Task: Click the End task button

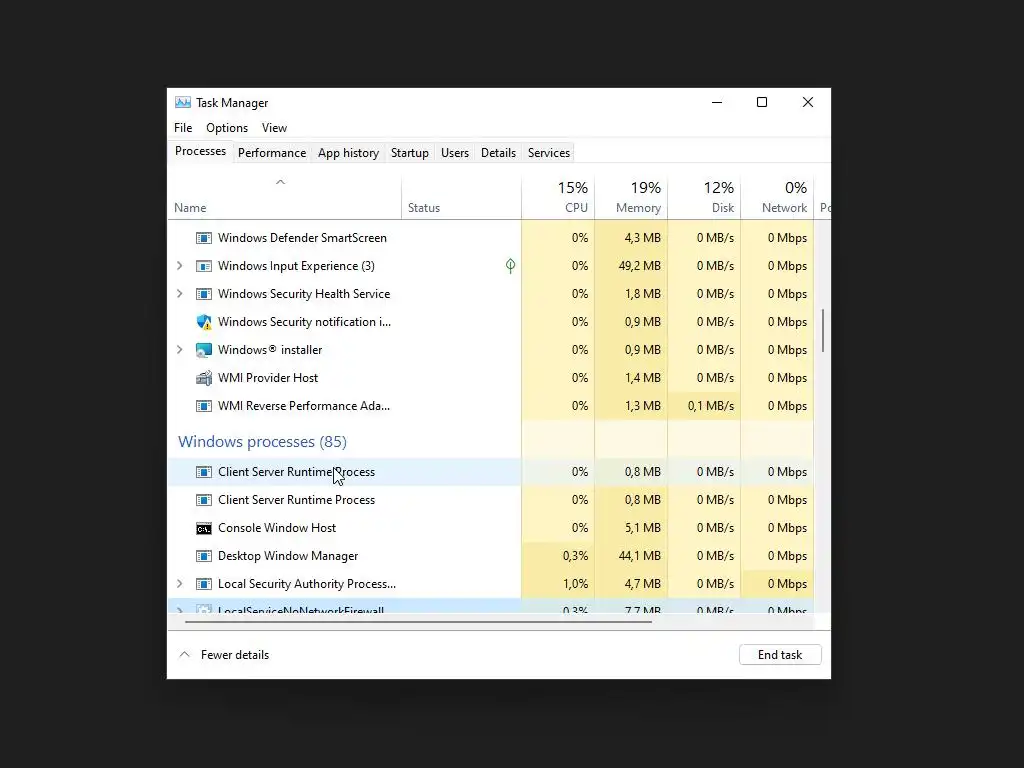Action: pyautogui.click(x=780, y=655)
